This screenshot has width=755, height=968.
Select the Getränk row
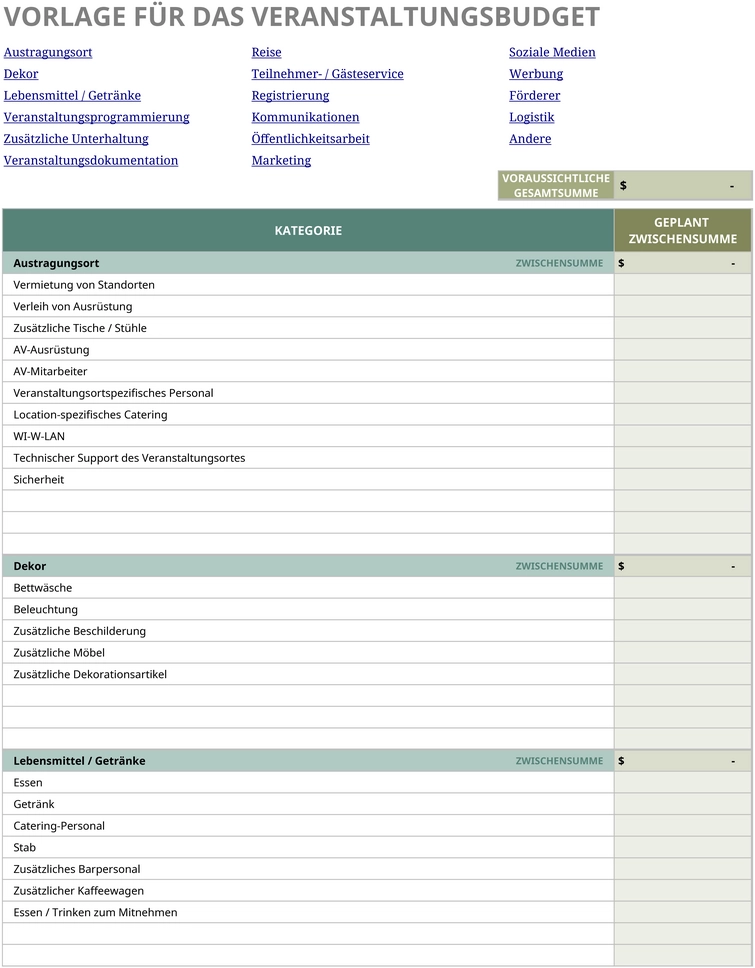(308, 804)
